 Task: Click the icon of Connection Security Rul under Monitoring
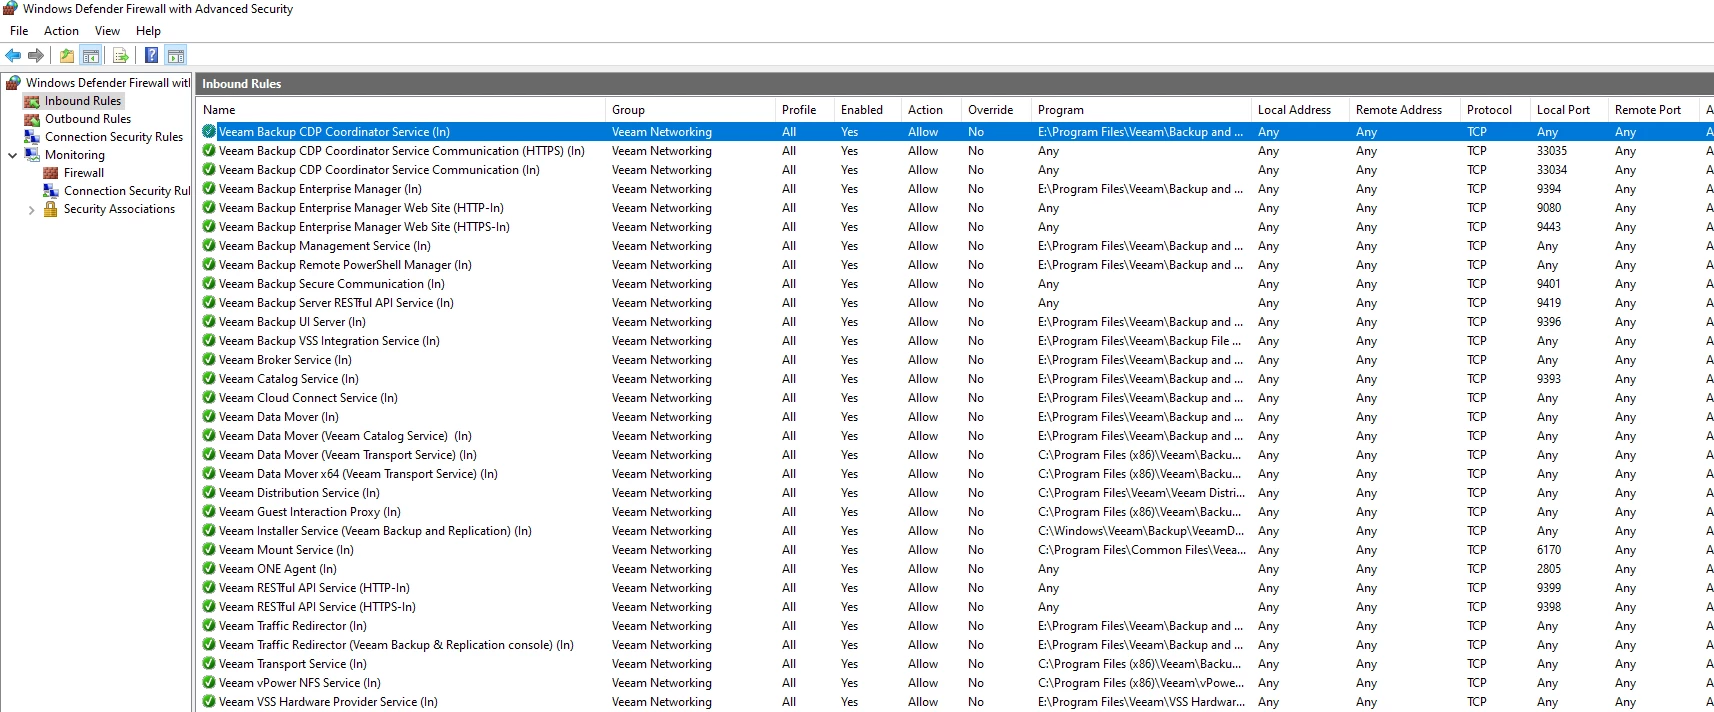point(51,191)
